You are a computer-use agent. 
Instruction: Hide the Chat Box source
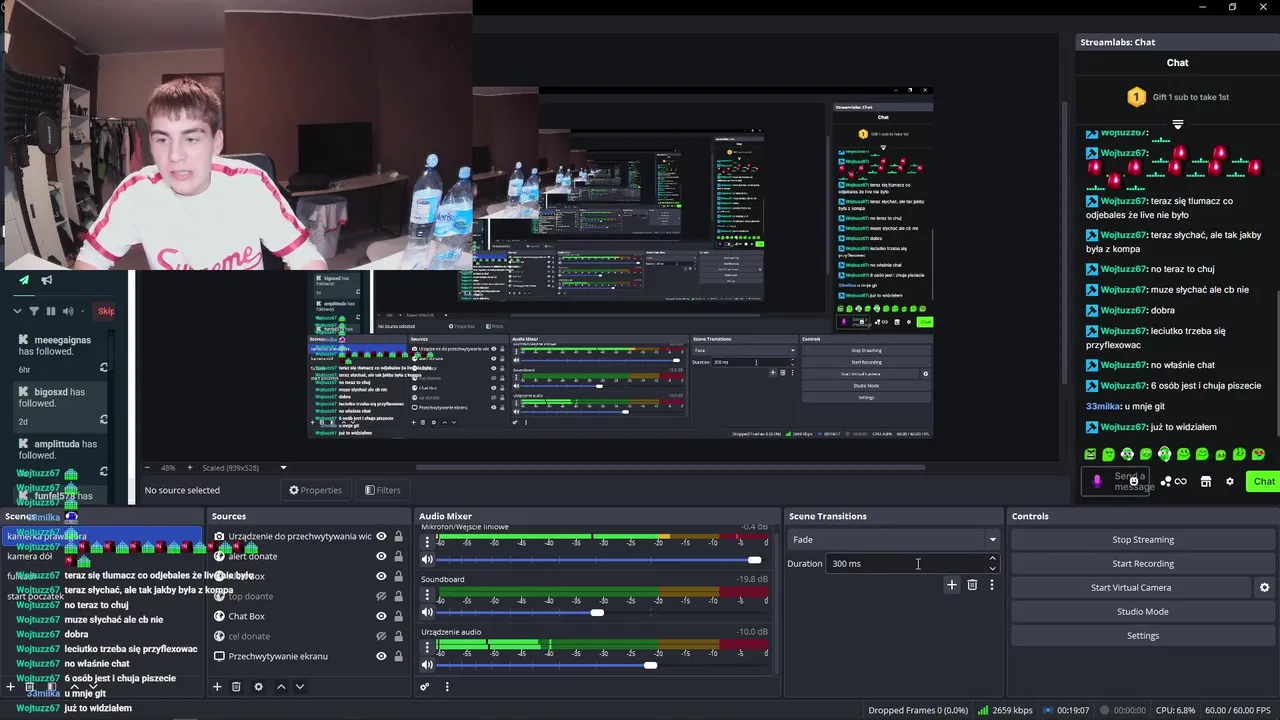[x=381, y=616]
